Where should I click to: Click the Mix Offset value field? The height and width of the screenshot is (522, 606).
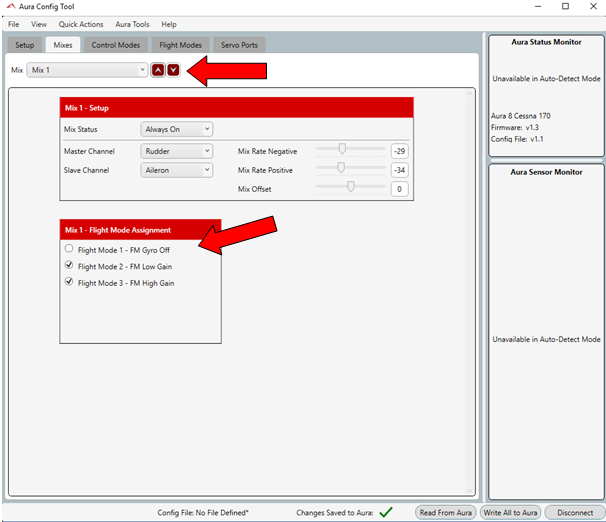399,189
